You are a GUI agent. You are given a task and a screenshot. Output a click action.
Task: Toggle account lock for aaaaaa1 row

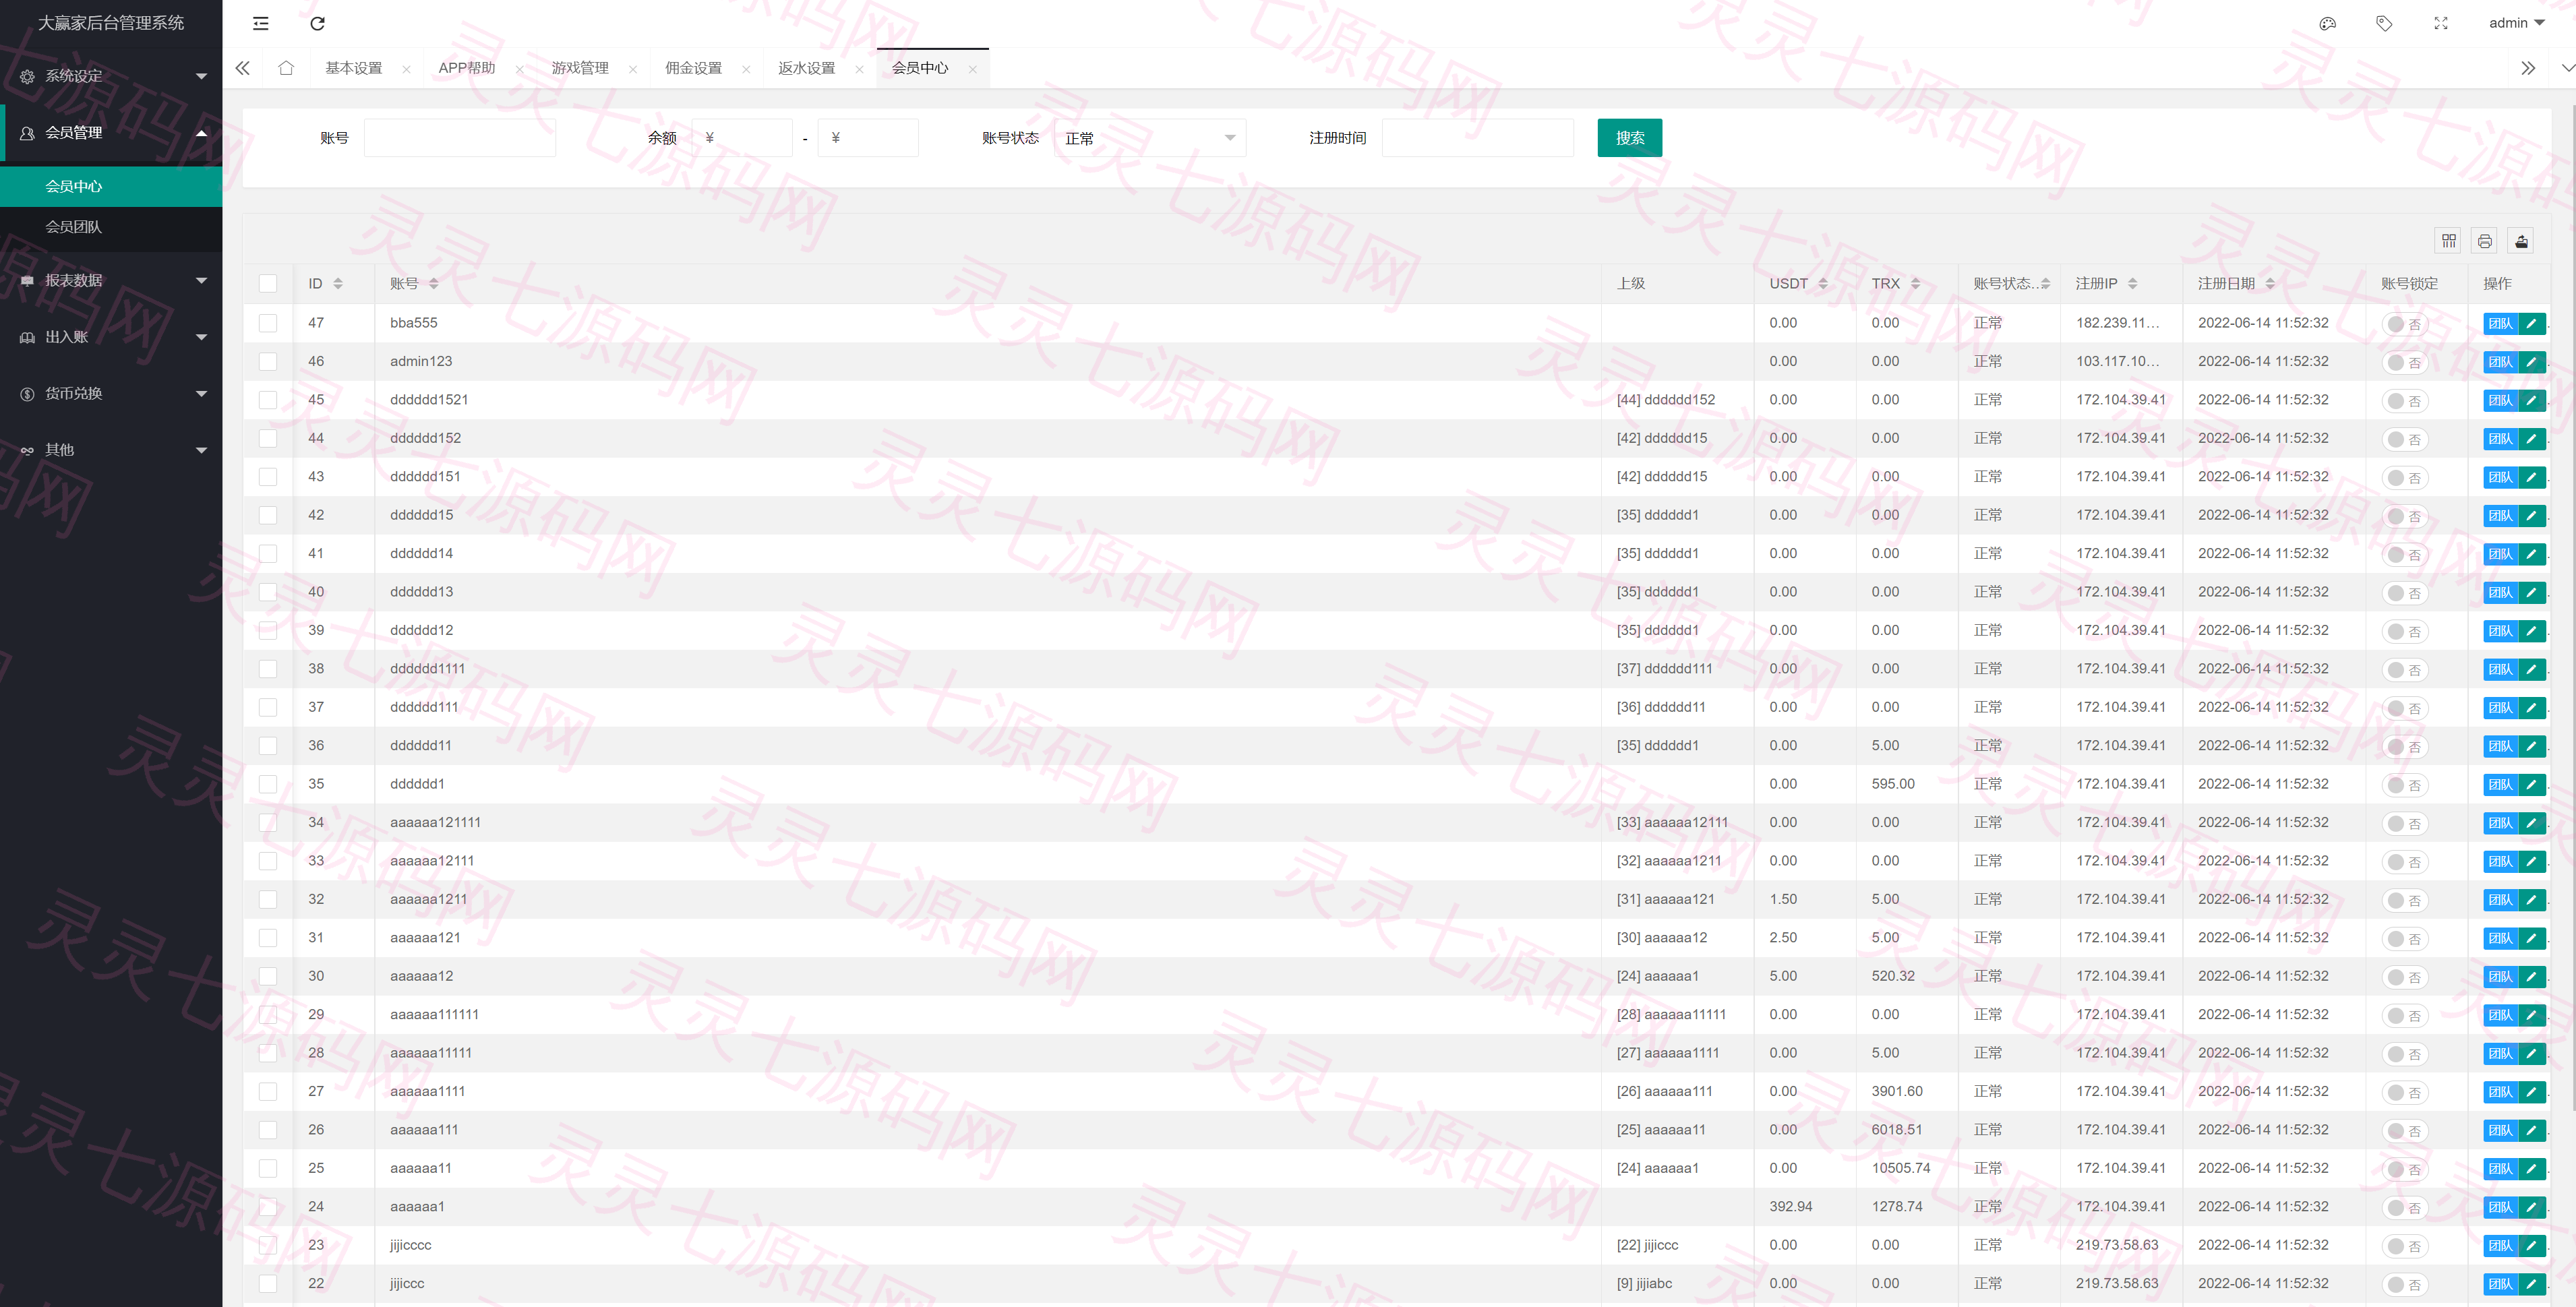[x=2404, y=1208]
